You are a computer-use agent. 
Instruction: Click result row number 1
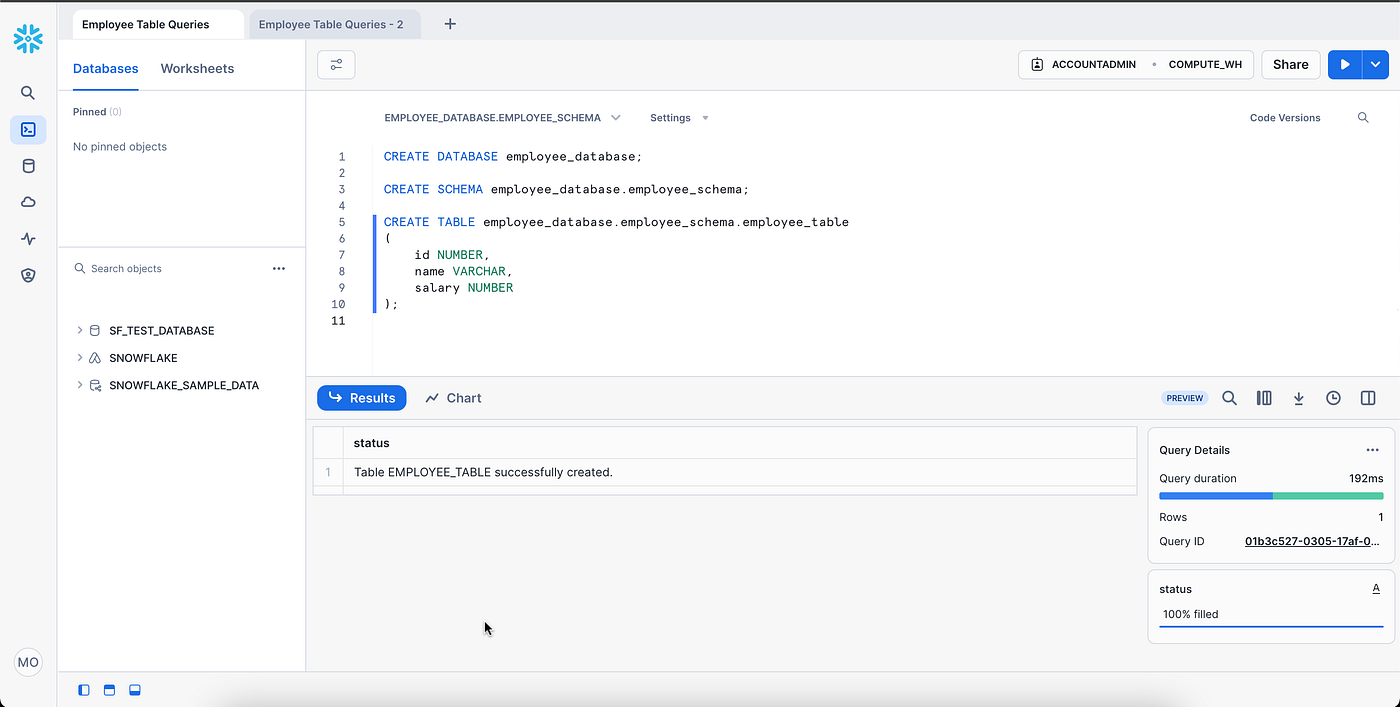click(x=328, y=472)
